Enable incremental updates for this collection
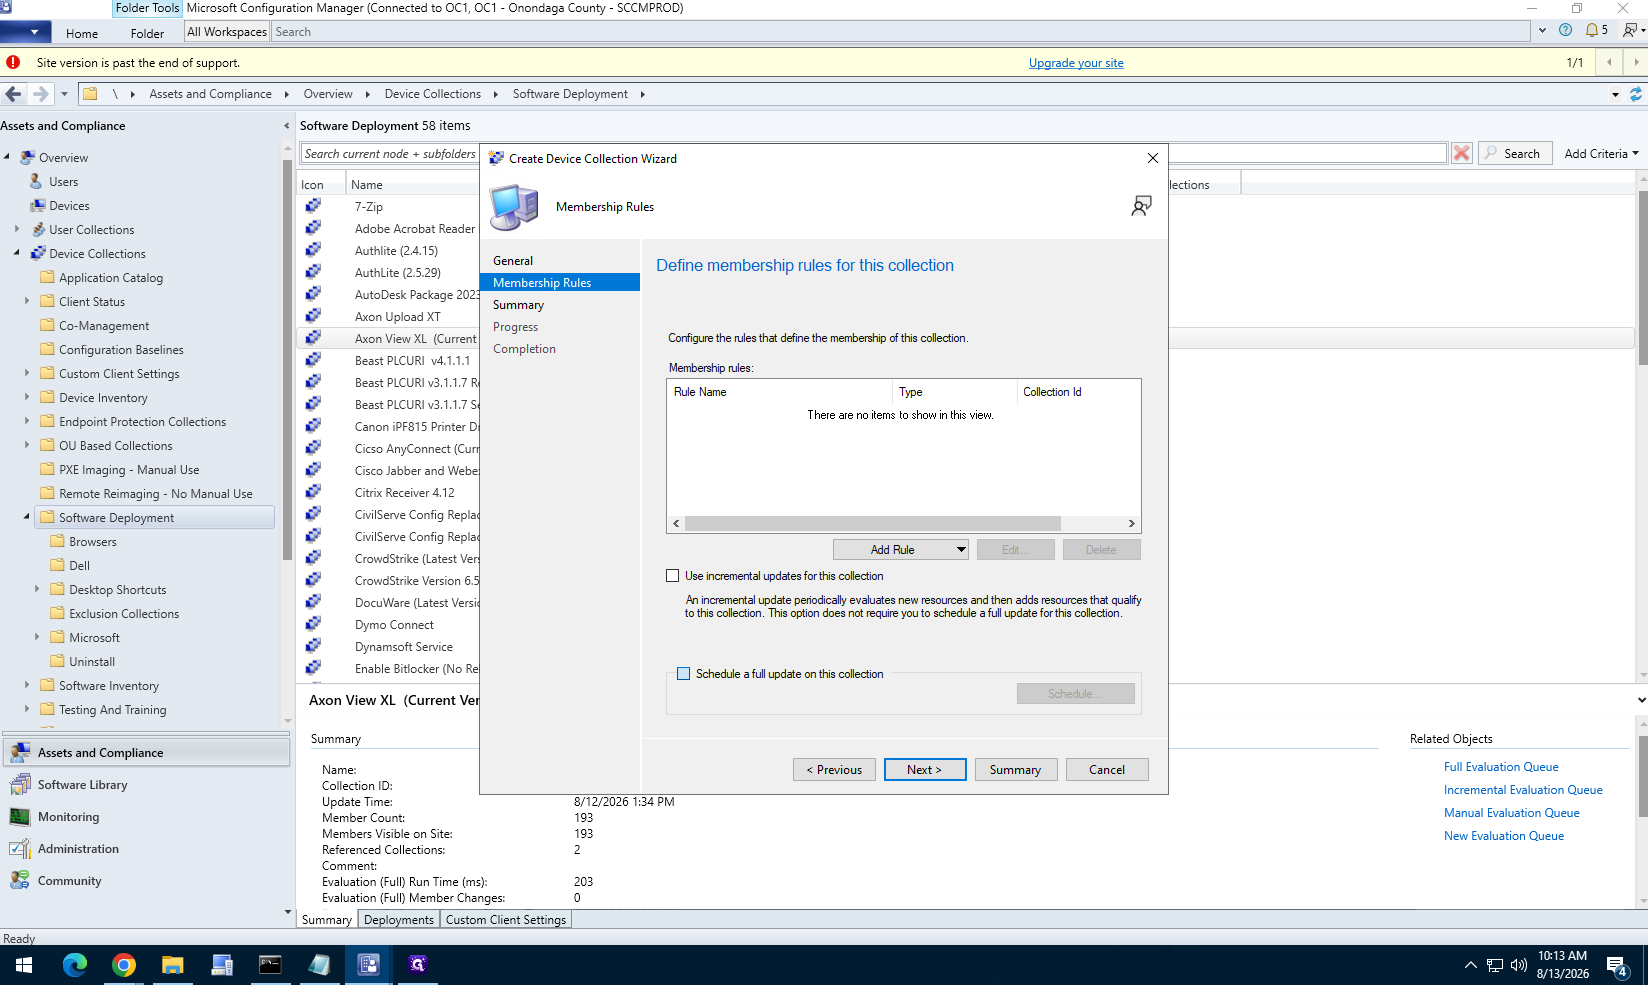1648x985 pixels. click(673, 576)
